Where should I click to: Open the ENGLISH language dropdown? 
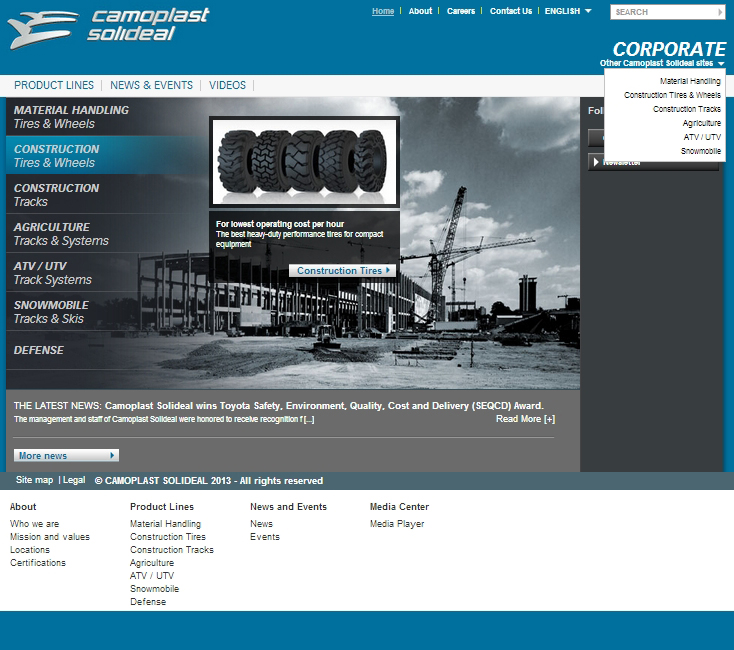[x=568, y=11]
